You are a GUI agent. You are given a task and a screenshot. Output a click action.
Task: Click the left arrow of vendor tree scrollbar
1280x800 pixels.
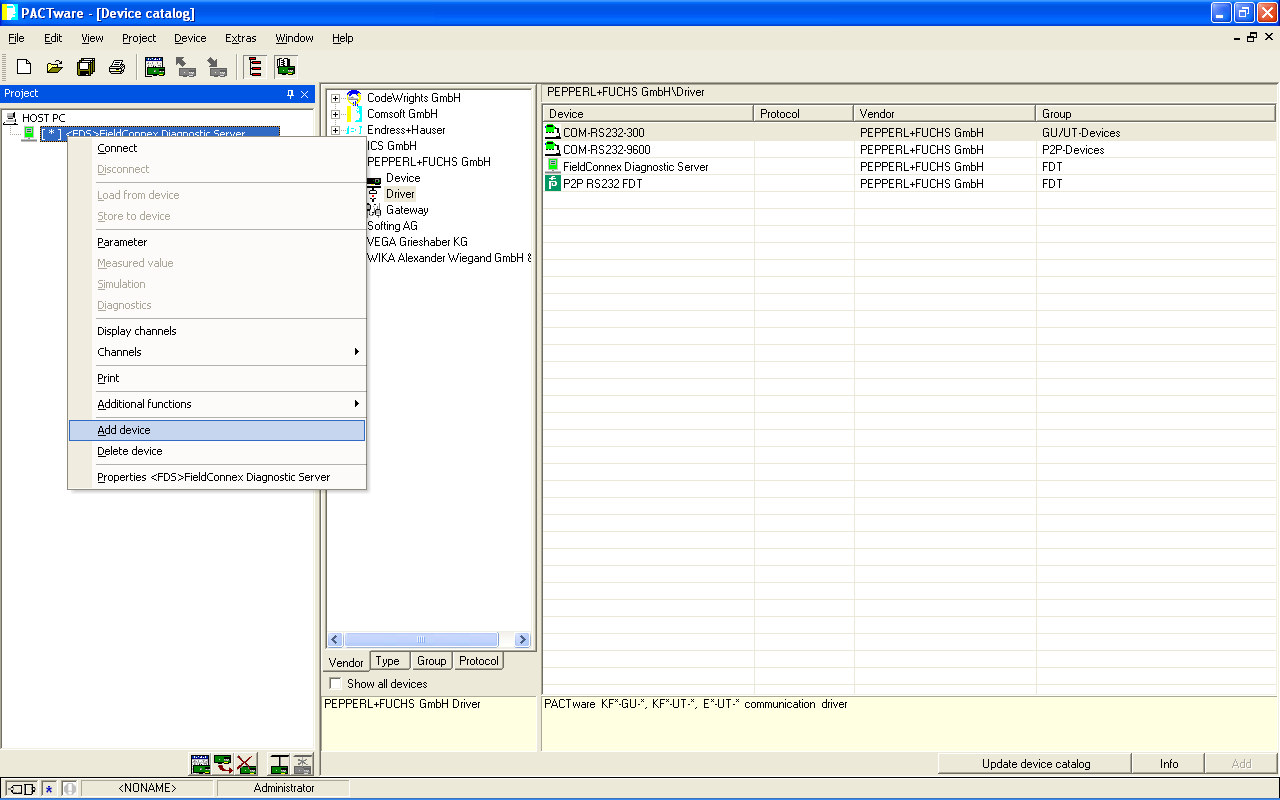(336, 640)
